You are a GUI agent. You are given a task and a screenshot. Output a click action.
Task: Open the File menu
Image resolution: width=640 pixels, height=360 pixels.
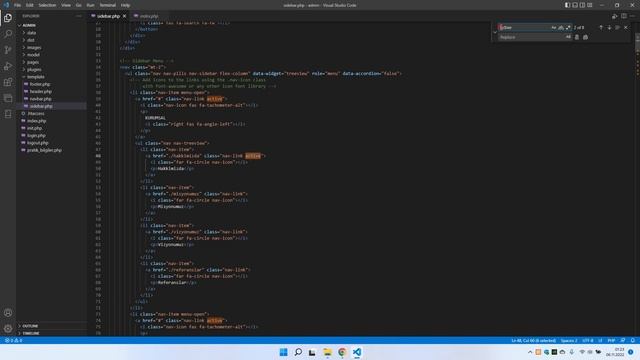point(18,5)
